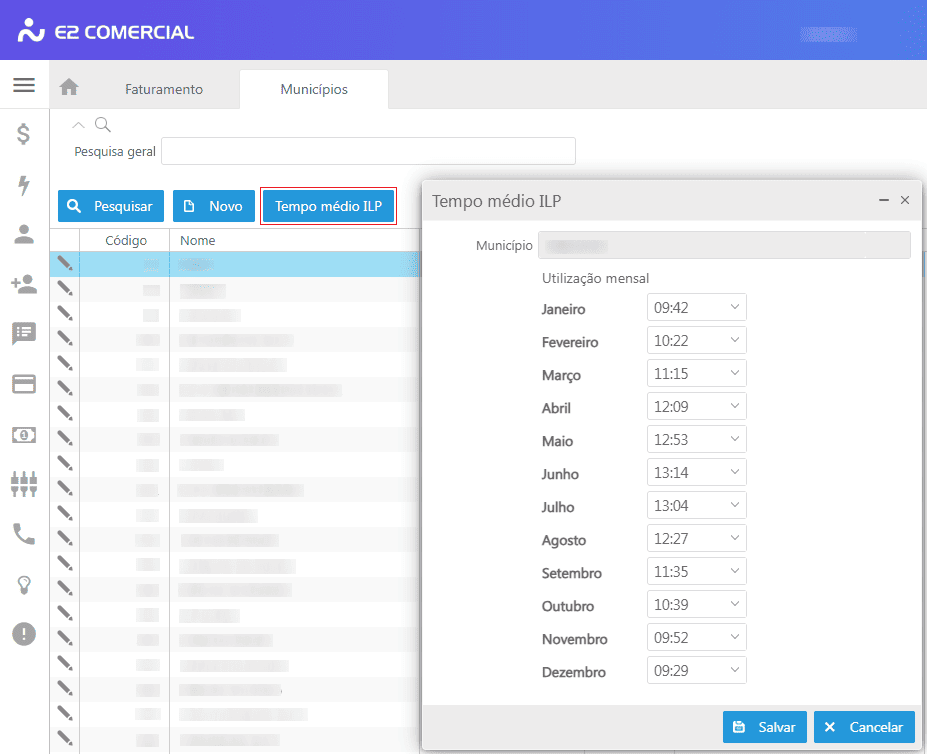The image size is (927, 754).
Task: Select the lightning bolt sidebar icon
Action: (x=24, y=184)
